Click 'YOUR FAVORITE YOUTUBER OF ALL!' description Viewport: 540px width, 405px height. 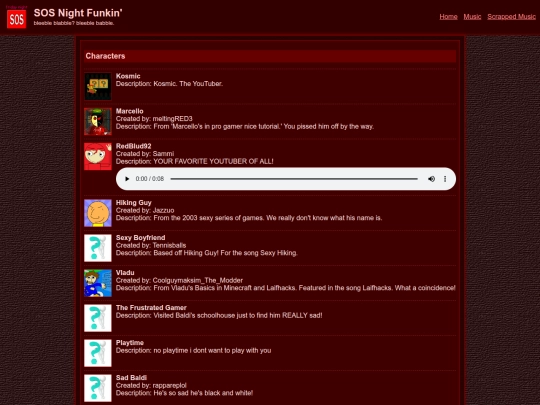[x=213, y=161]
